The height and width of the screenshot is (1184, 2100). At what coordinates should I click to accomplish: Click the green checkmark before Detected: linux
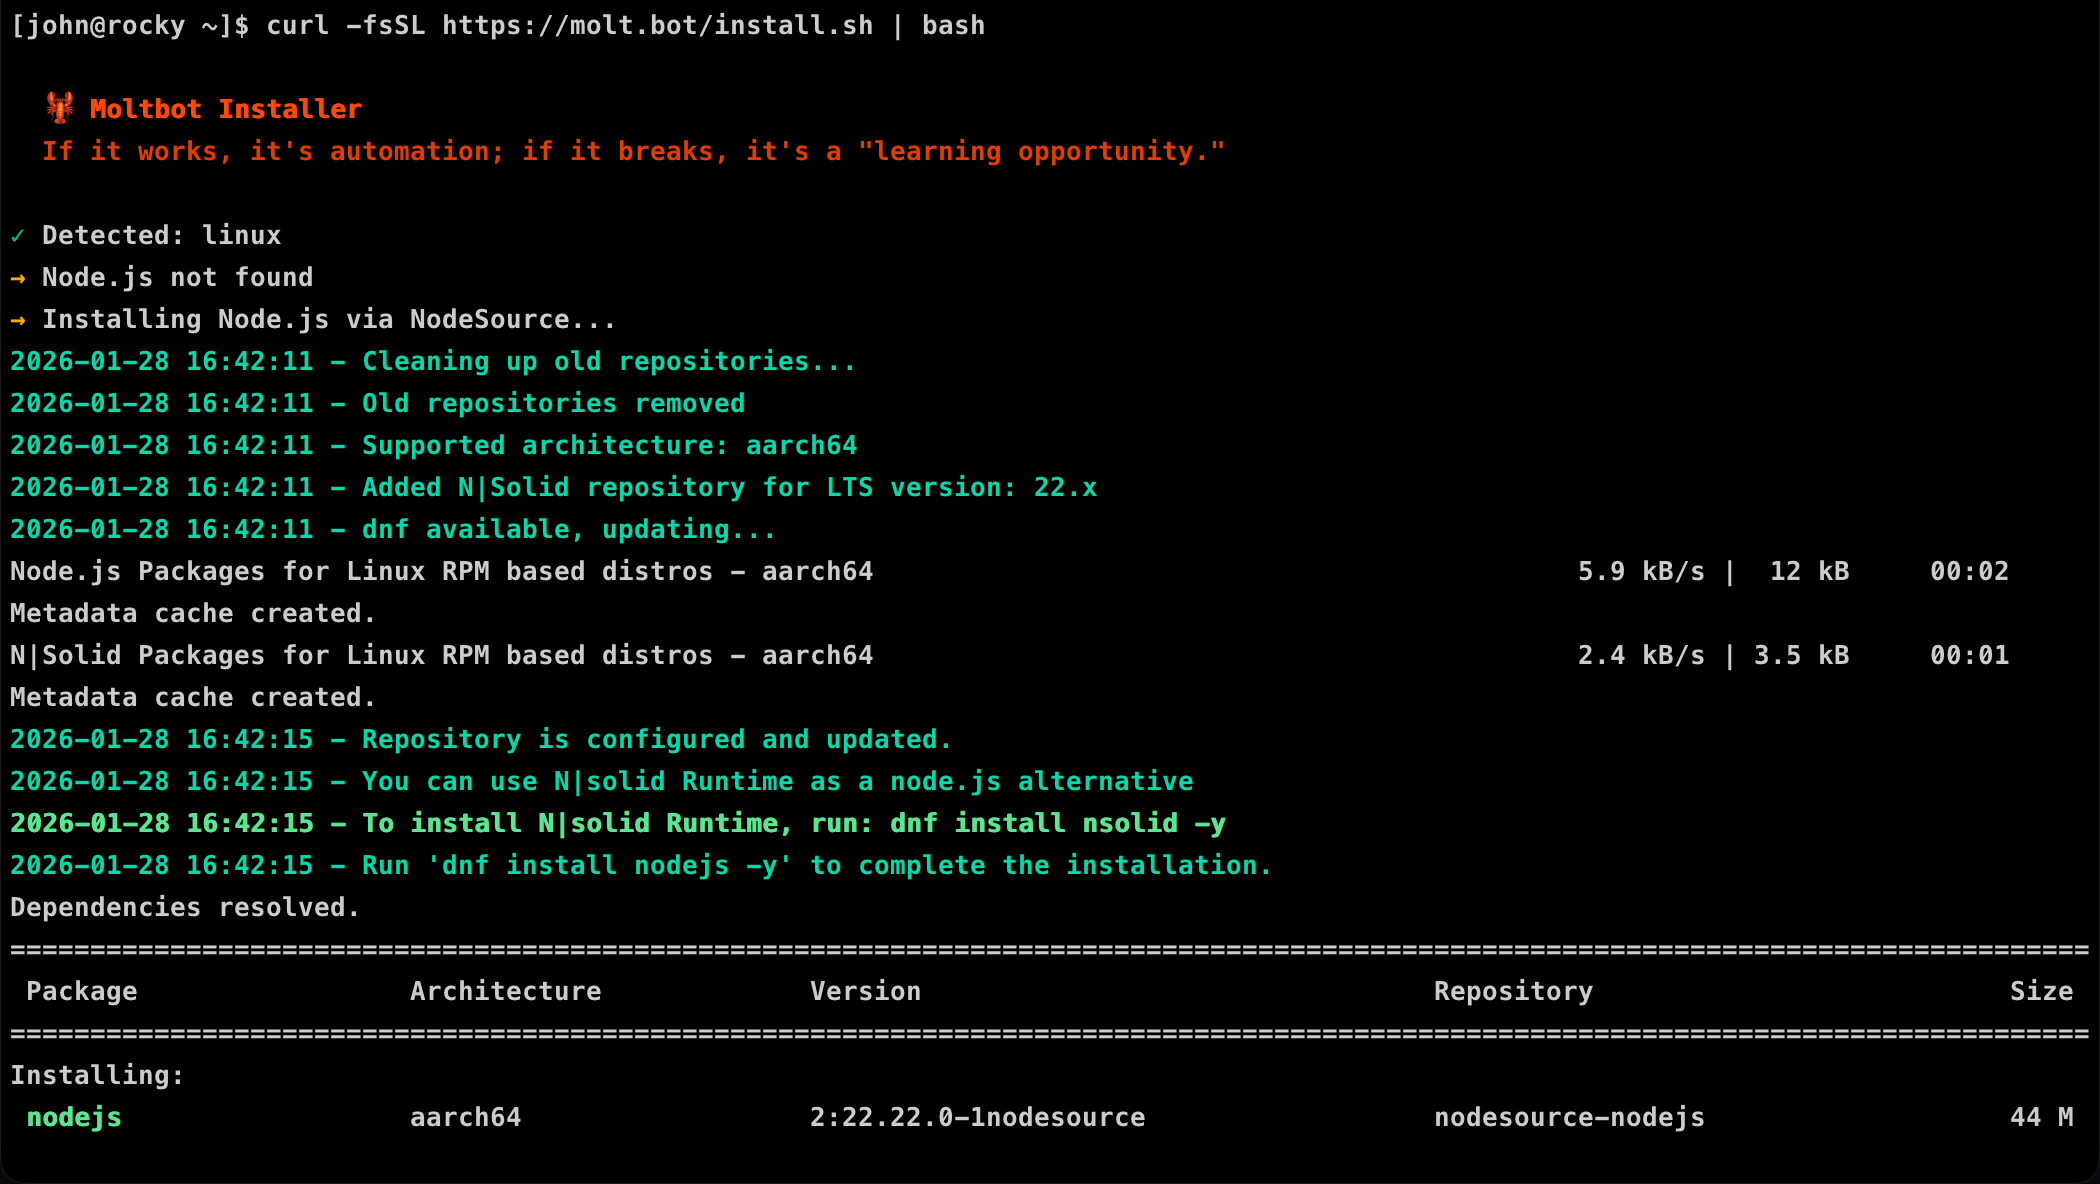(x=18, y=236)
